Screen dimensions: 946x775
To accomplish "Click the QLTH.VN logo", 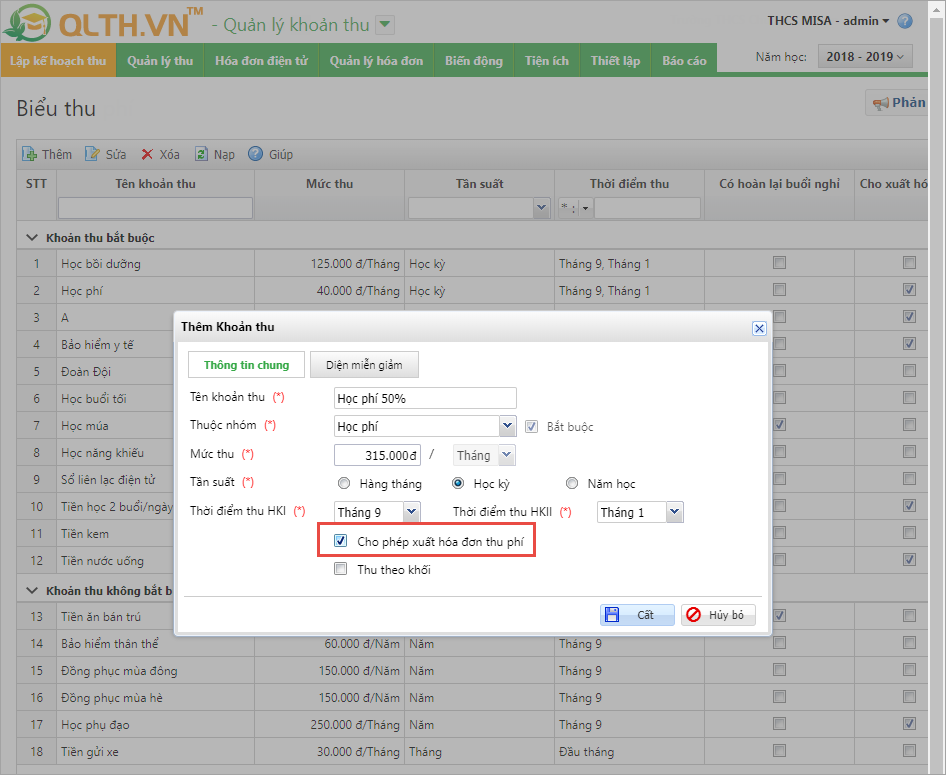I will [x=103, y=22].
